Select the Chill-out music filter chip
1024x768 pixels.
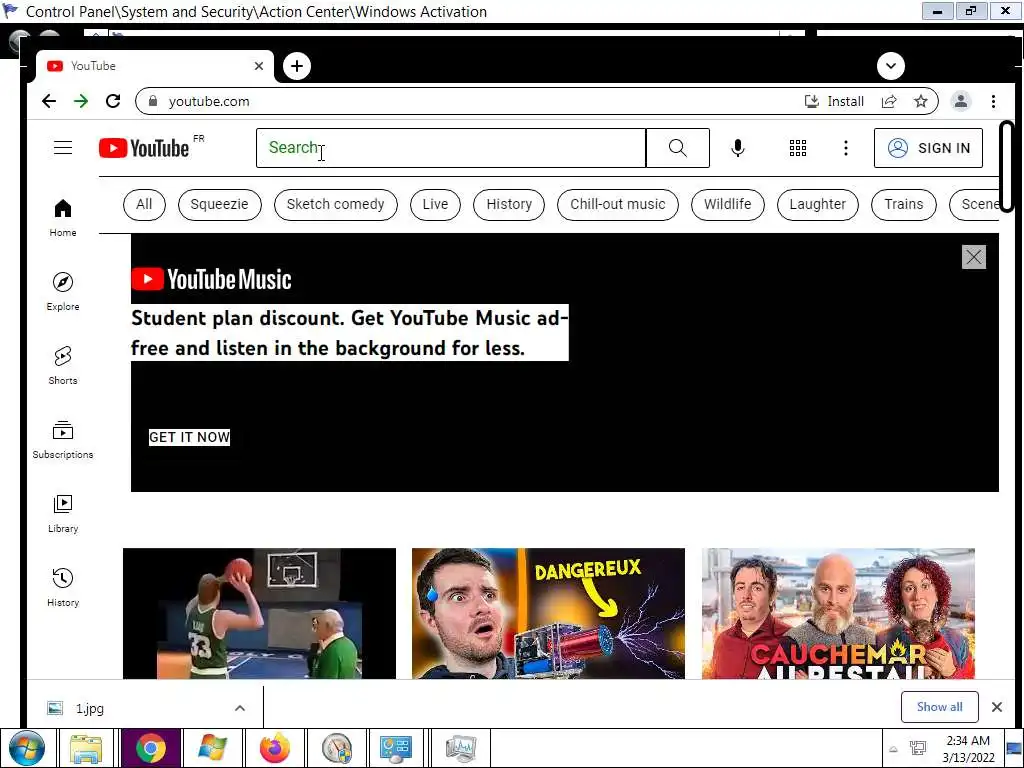click(618, 204)
